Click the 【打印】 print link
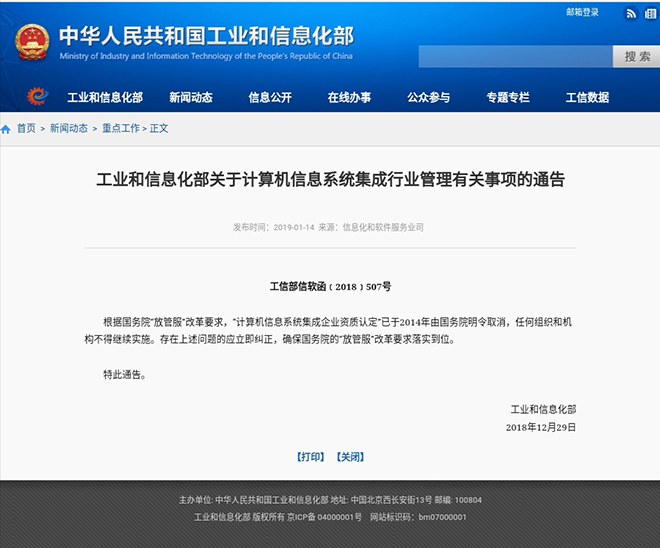The image size is (660, 548). pyautogui.click(x=310, y=457)
